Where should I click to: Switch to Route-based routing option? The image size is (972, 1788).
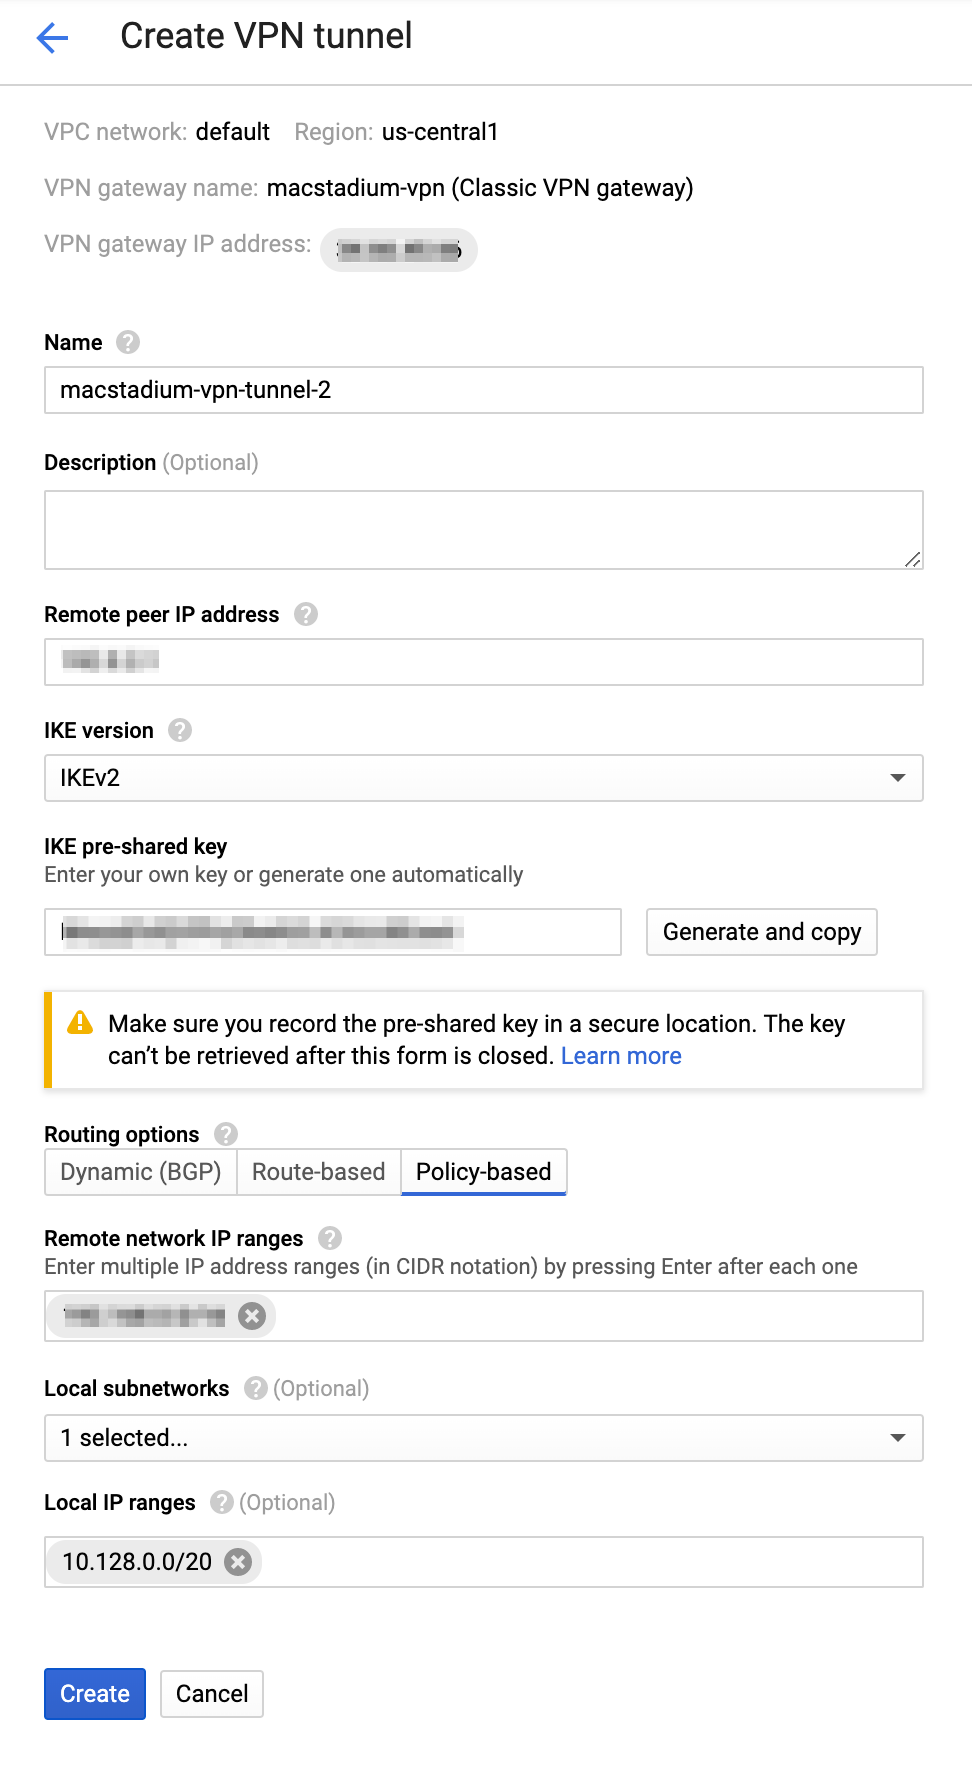pyautogui.click(x=318, y=1172)
